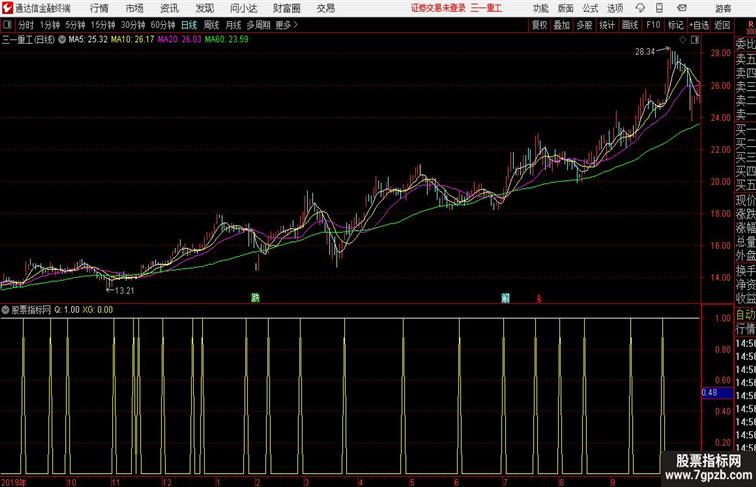Click the 13.21 low price label
This screenshot has width=756, height=487.
[x=124, y=291]
